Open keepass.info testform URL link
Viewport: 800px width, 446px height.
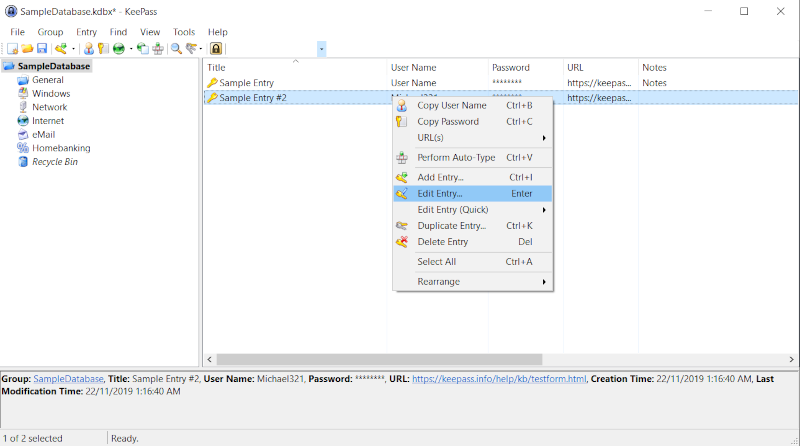(499, 379)
